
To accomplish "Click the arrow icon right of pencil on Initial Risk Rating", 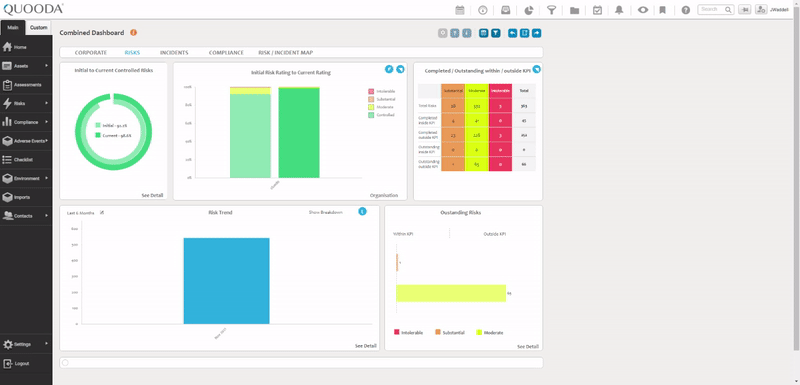I will point(401,69).
